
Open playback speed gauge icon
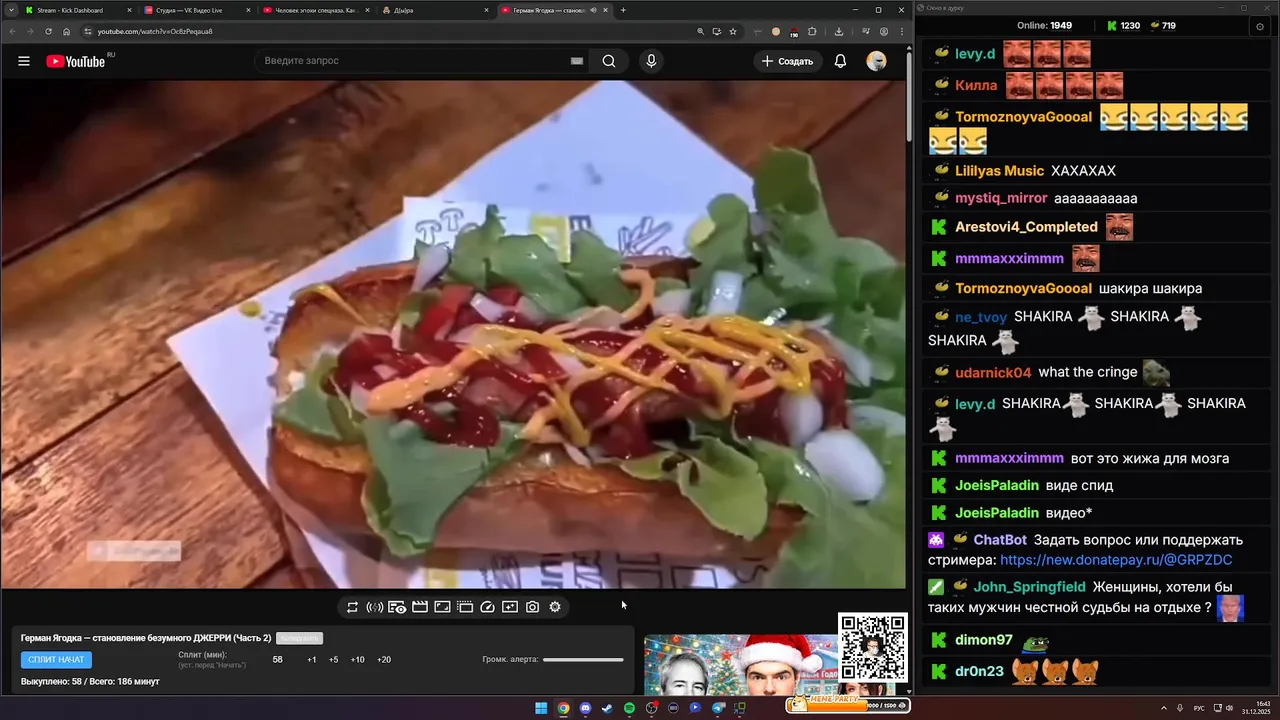[x=487, y=607]
